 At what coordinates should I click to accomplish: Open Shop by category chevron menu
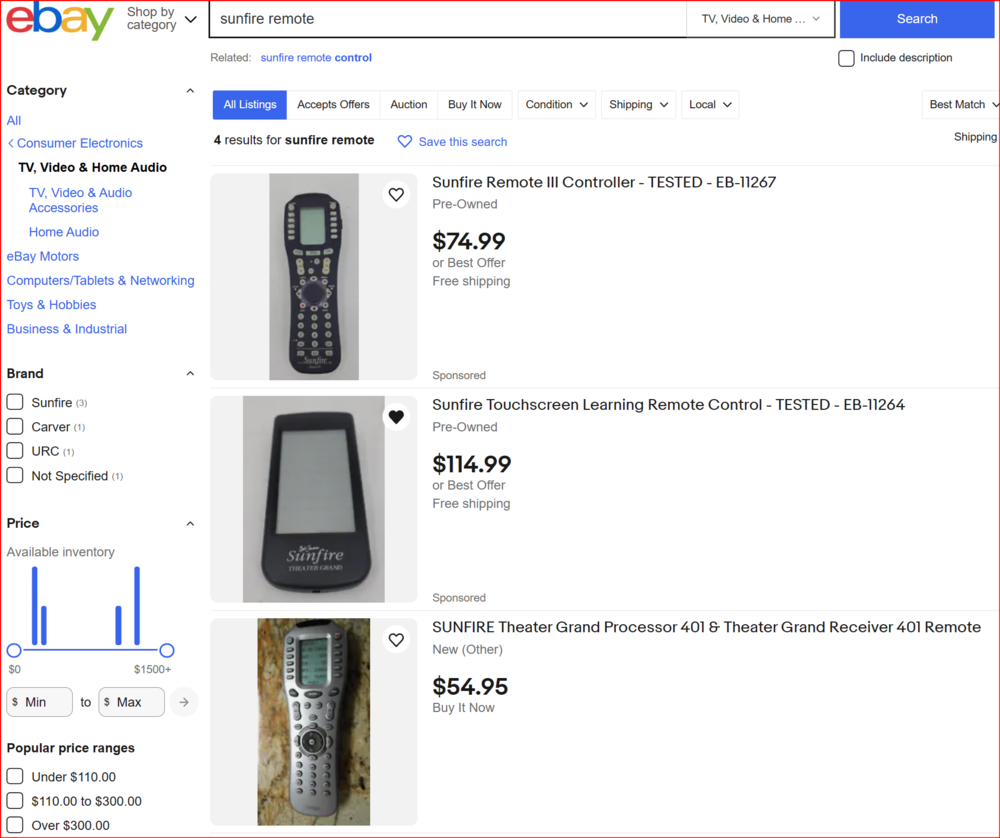[x=191, y=19]
